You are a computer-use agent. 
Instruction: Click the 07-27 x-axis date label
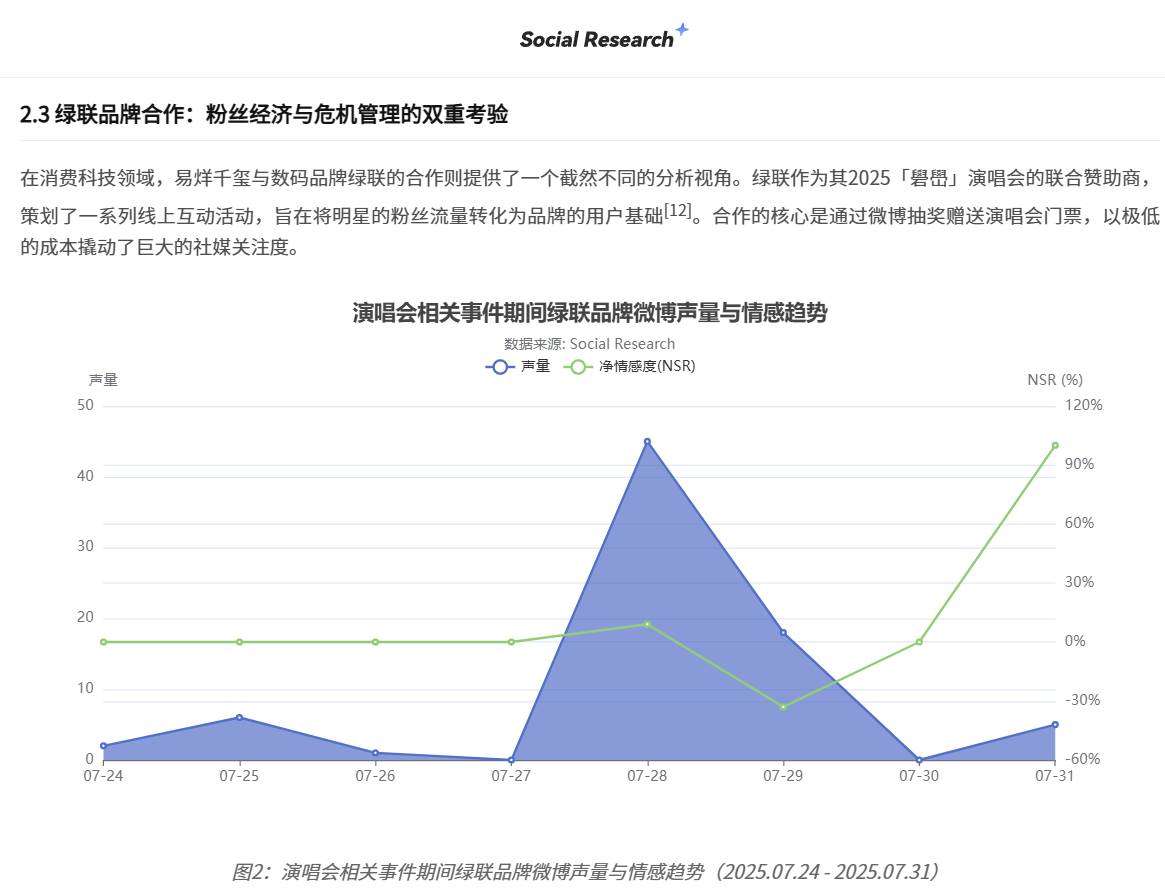[x=511, y=776]
